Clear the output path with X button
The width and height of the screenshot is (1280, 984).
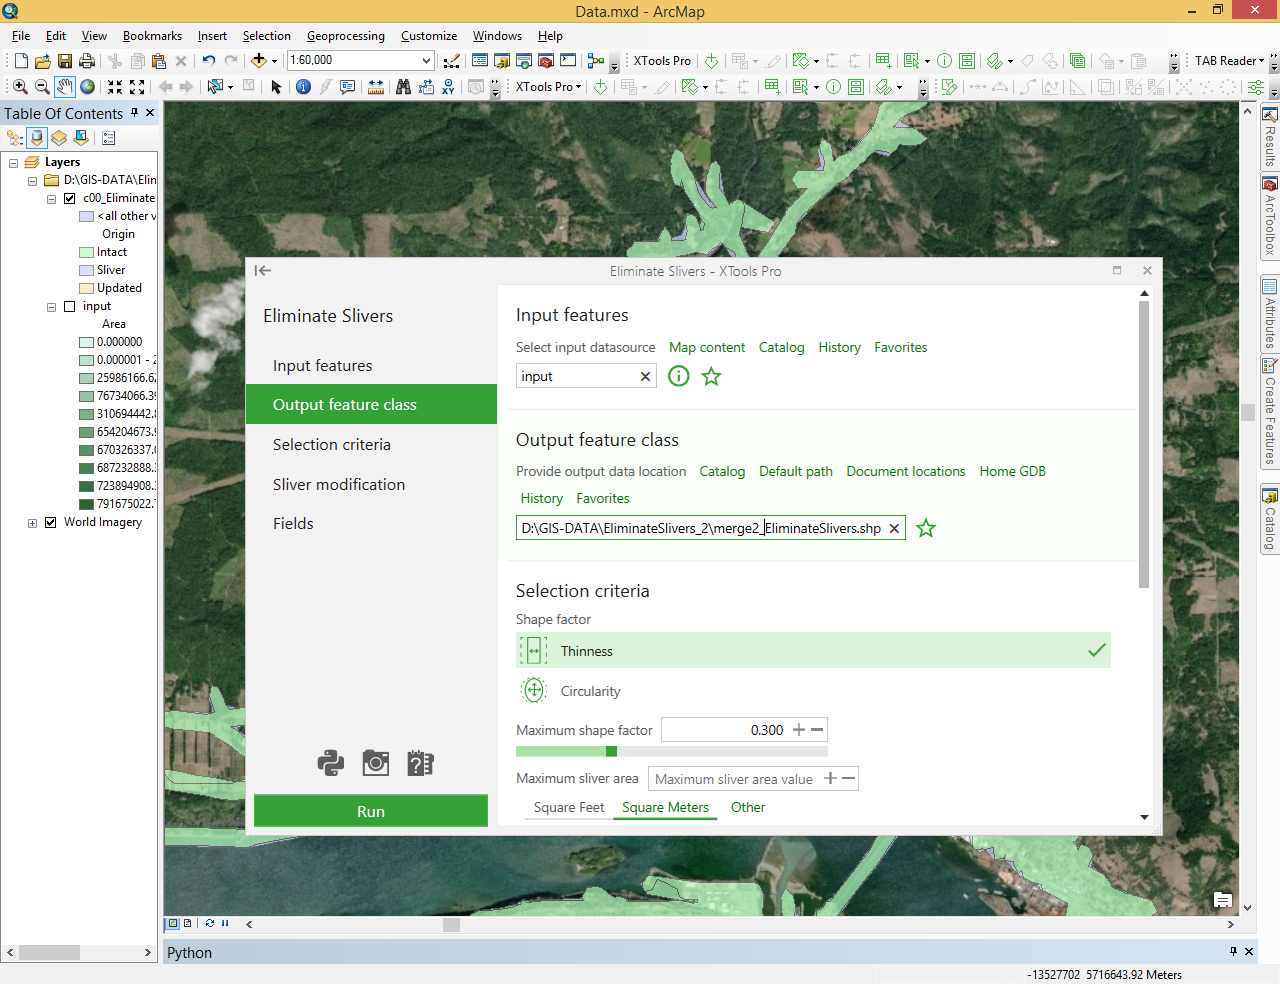(894, 528)
